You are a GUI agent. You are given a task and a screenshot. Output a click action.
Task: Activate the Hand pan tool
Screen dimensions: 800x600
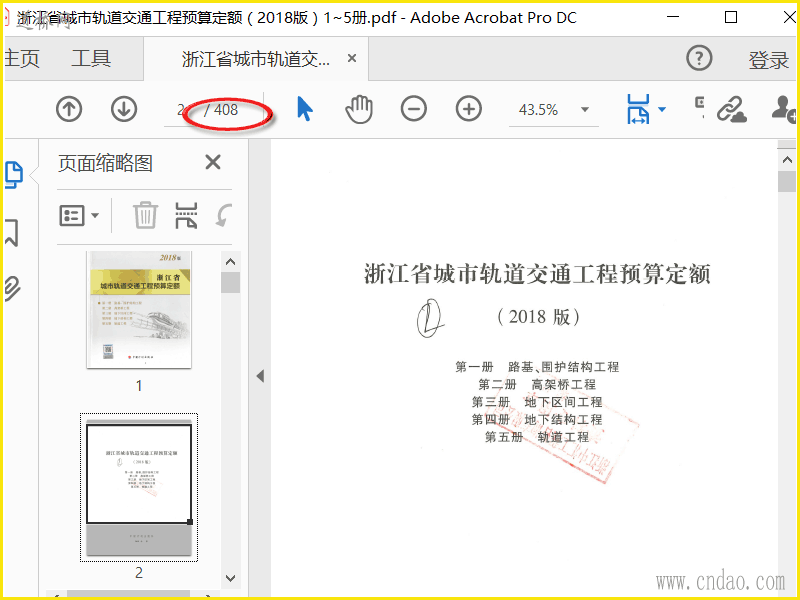click(359, 109)
